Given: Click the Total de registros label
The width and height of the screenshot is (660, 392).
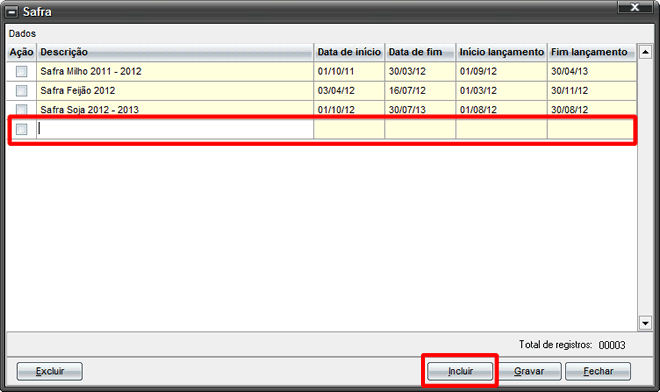Looking at the screenshot, I should [x=555, y=345].
